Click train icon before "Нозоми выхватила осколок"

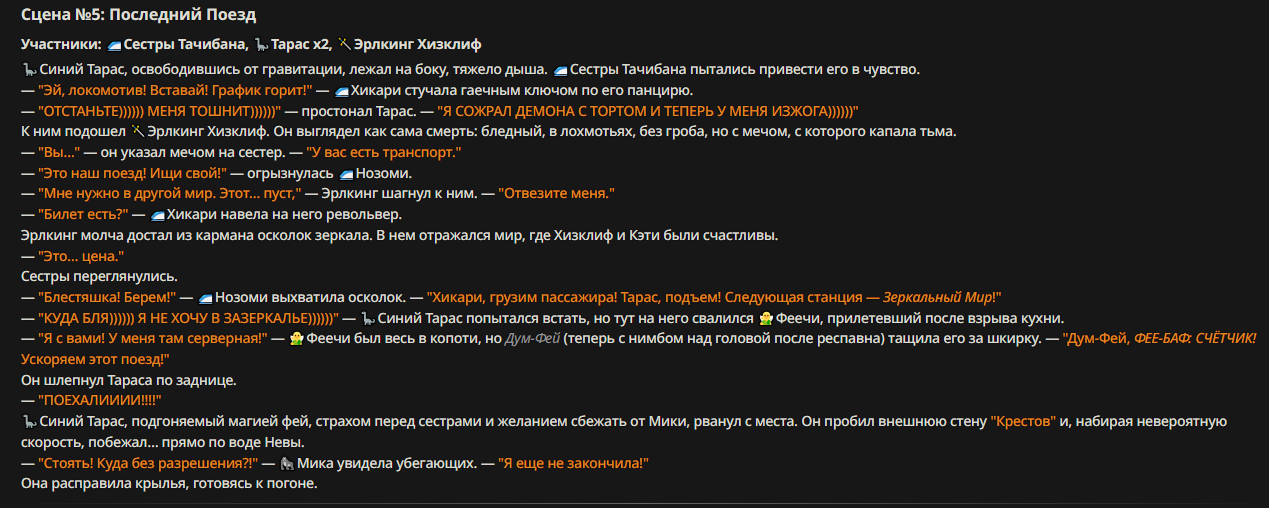pos(206,297)
